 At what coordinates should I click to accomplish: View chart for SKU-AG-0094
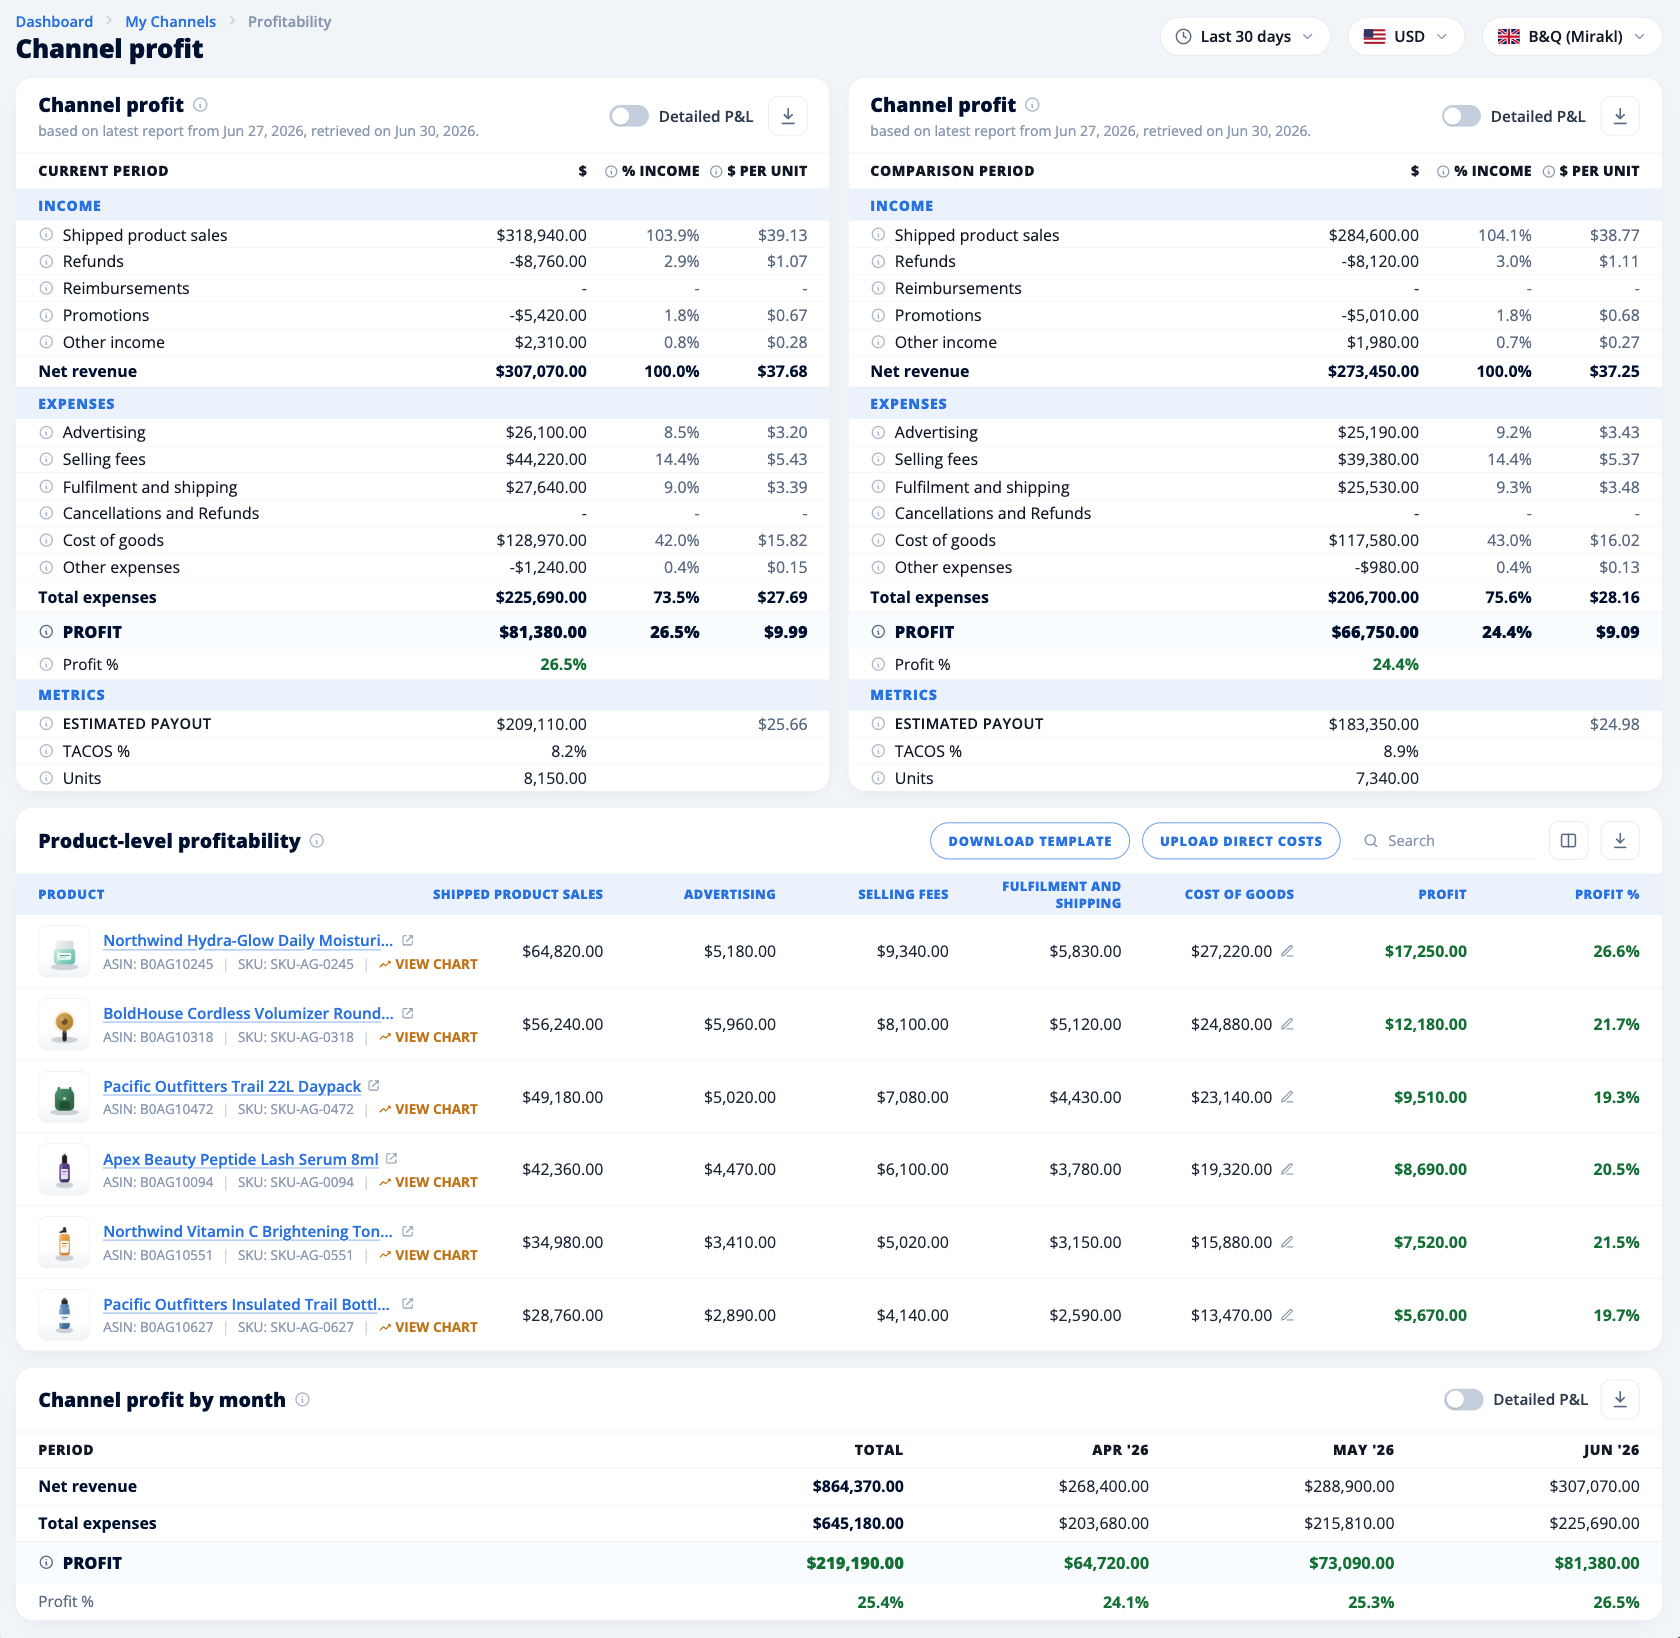click(428, 1183)
